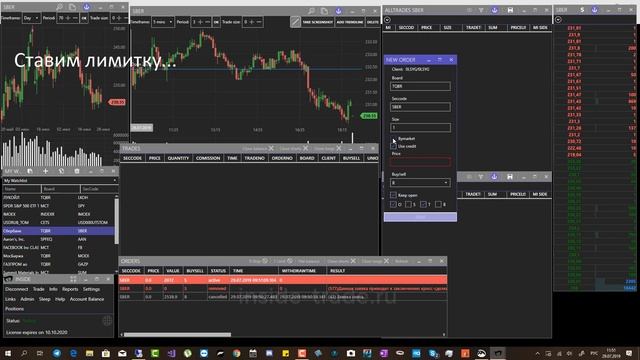Click the OK button in the 5-minute chart toolbar
640x360 pixels.
tap(216, 22)
